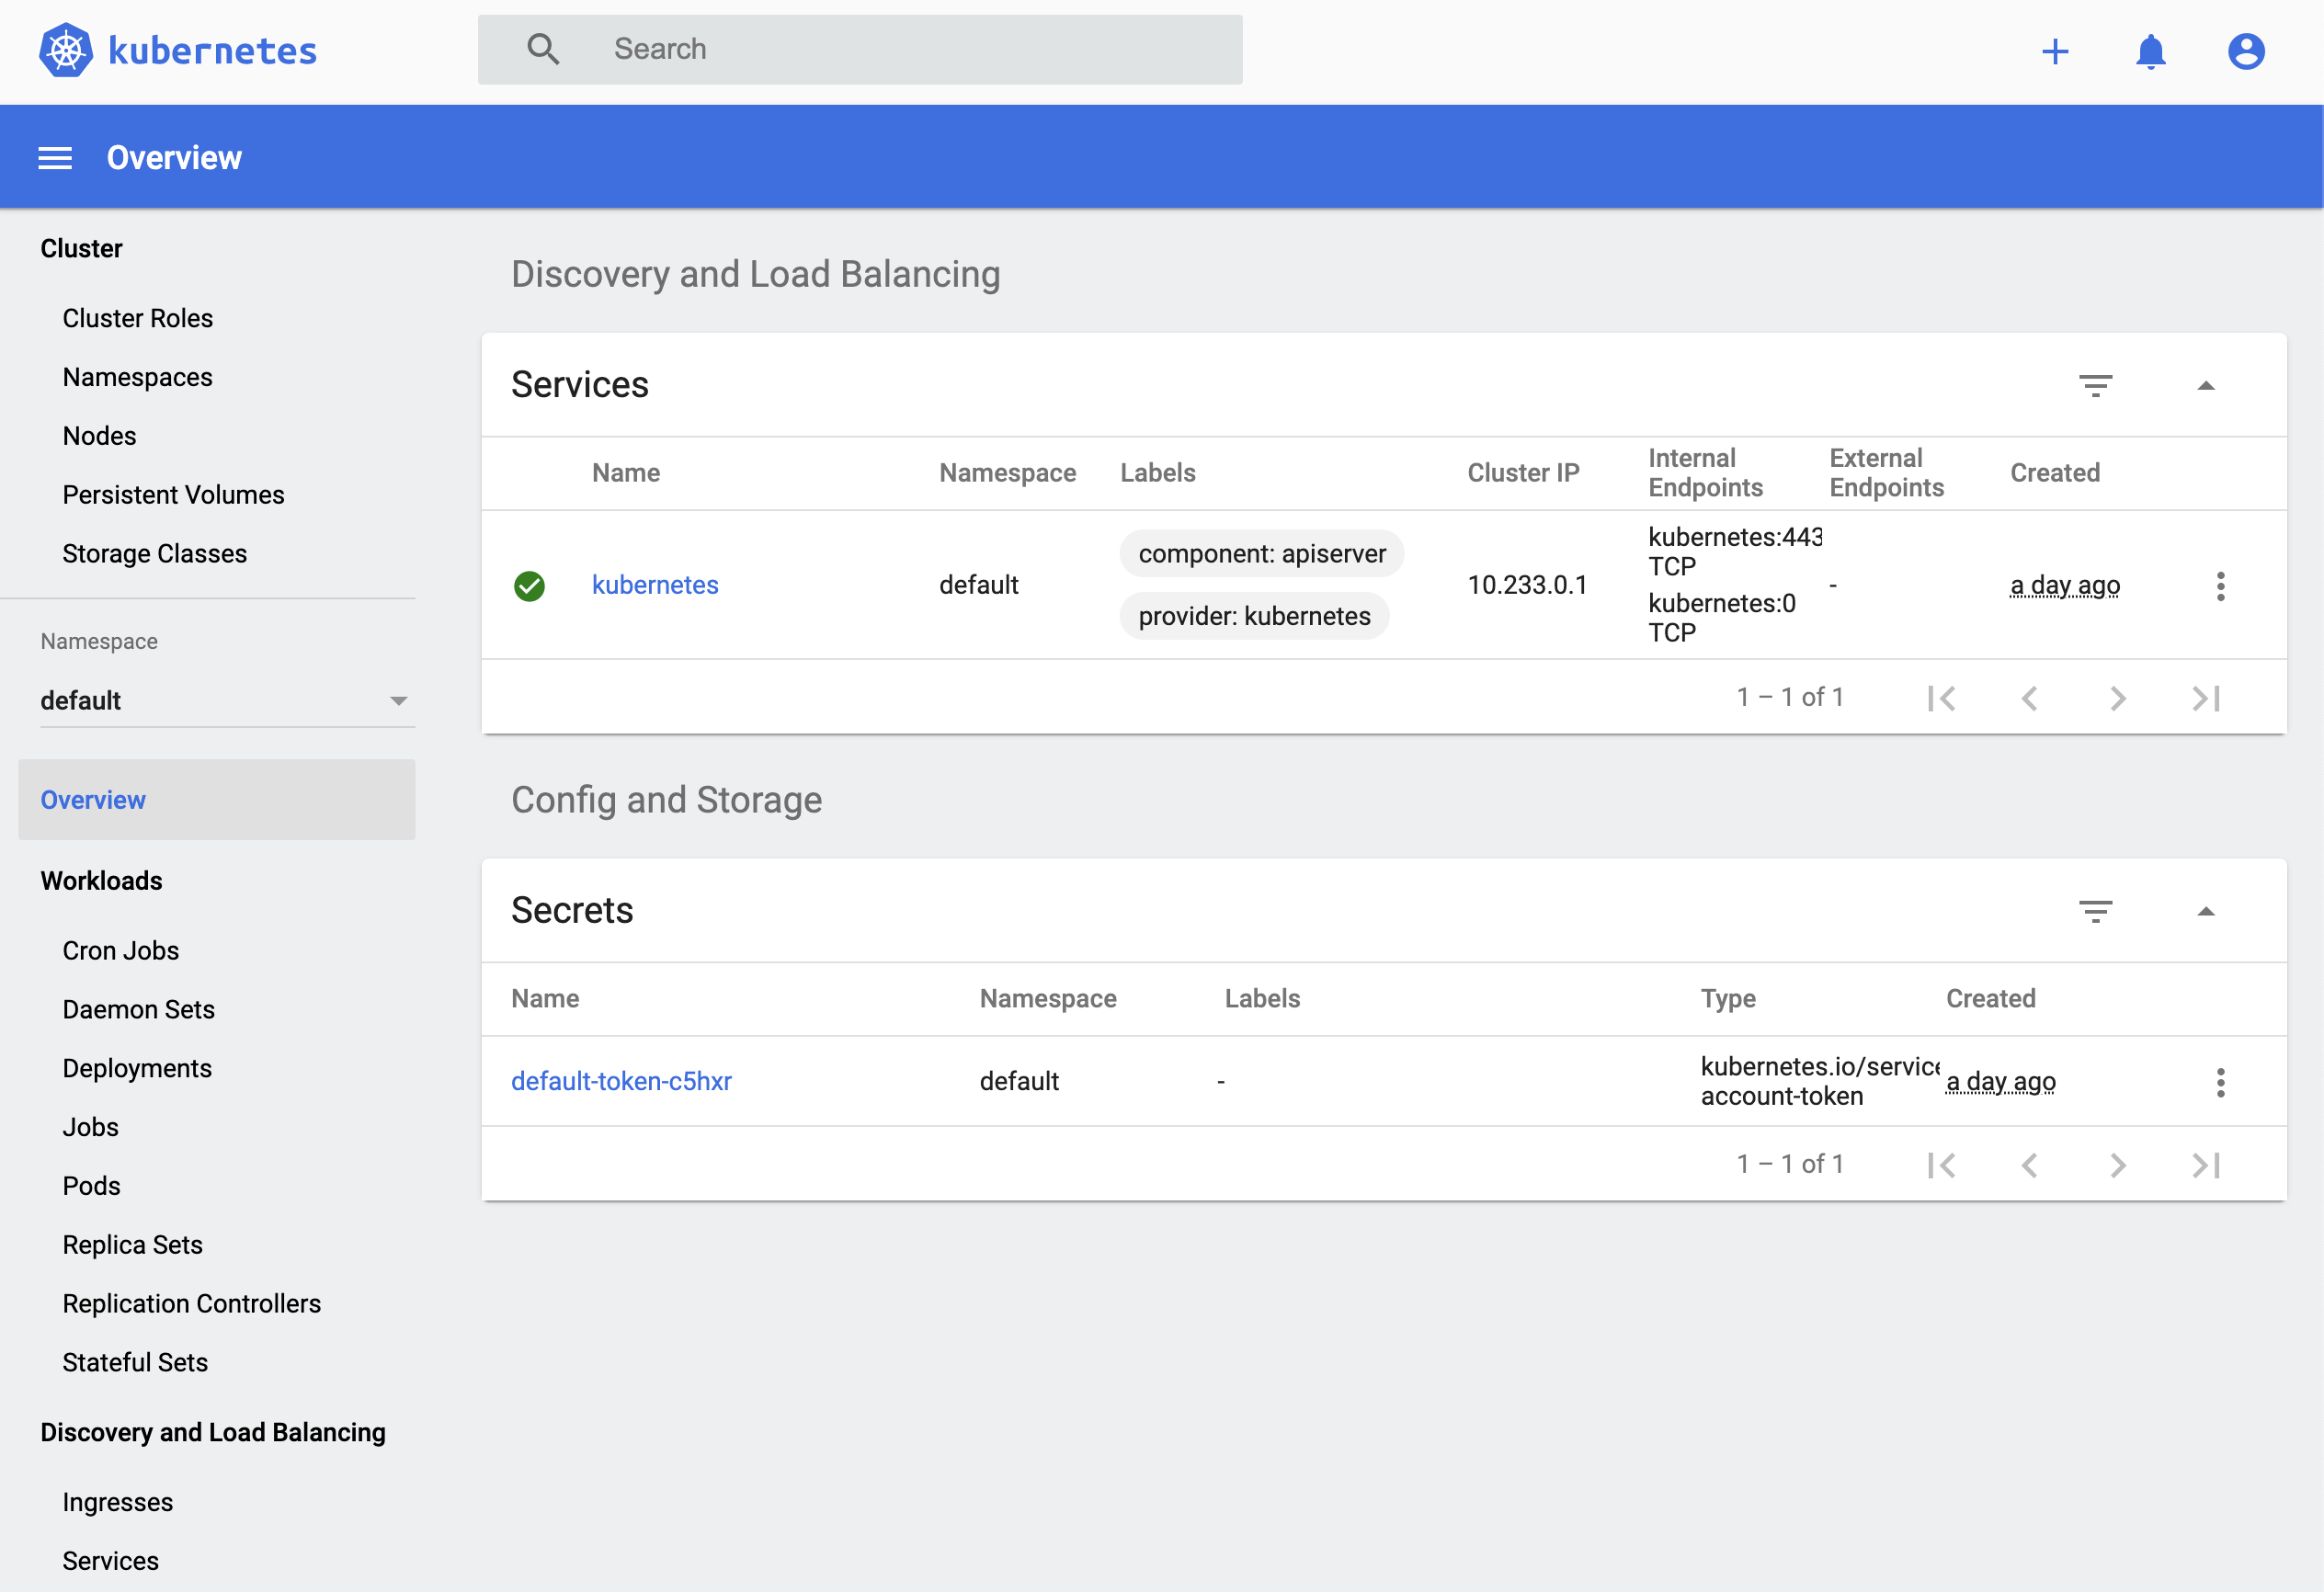
Task: Click the plus create resource icon
Action: tap(2055, 51)
